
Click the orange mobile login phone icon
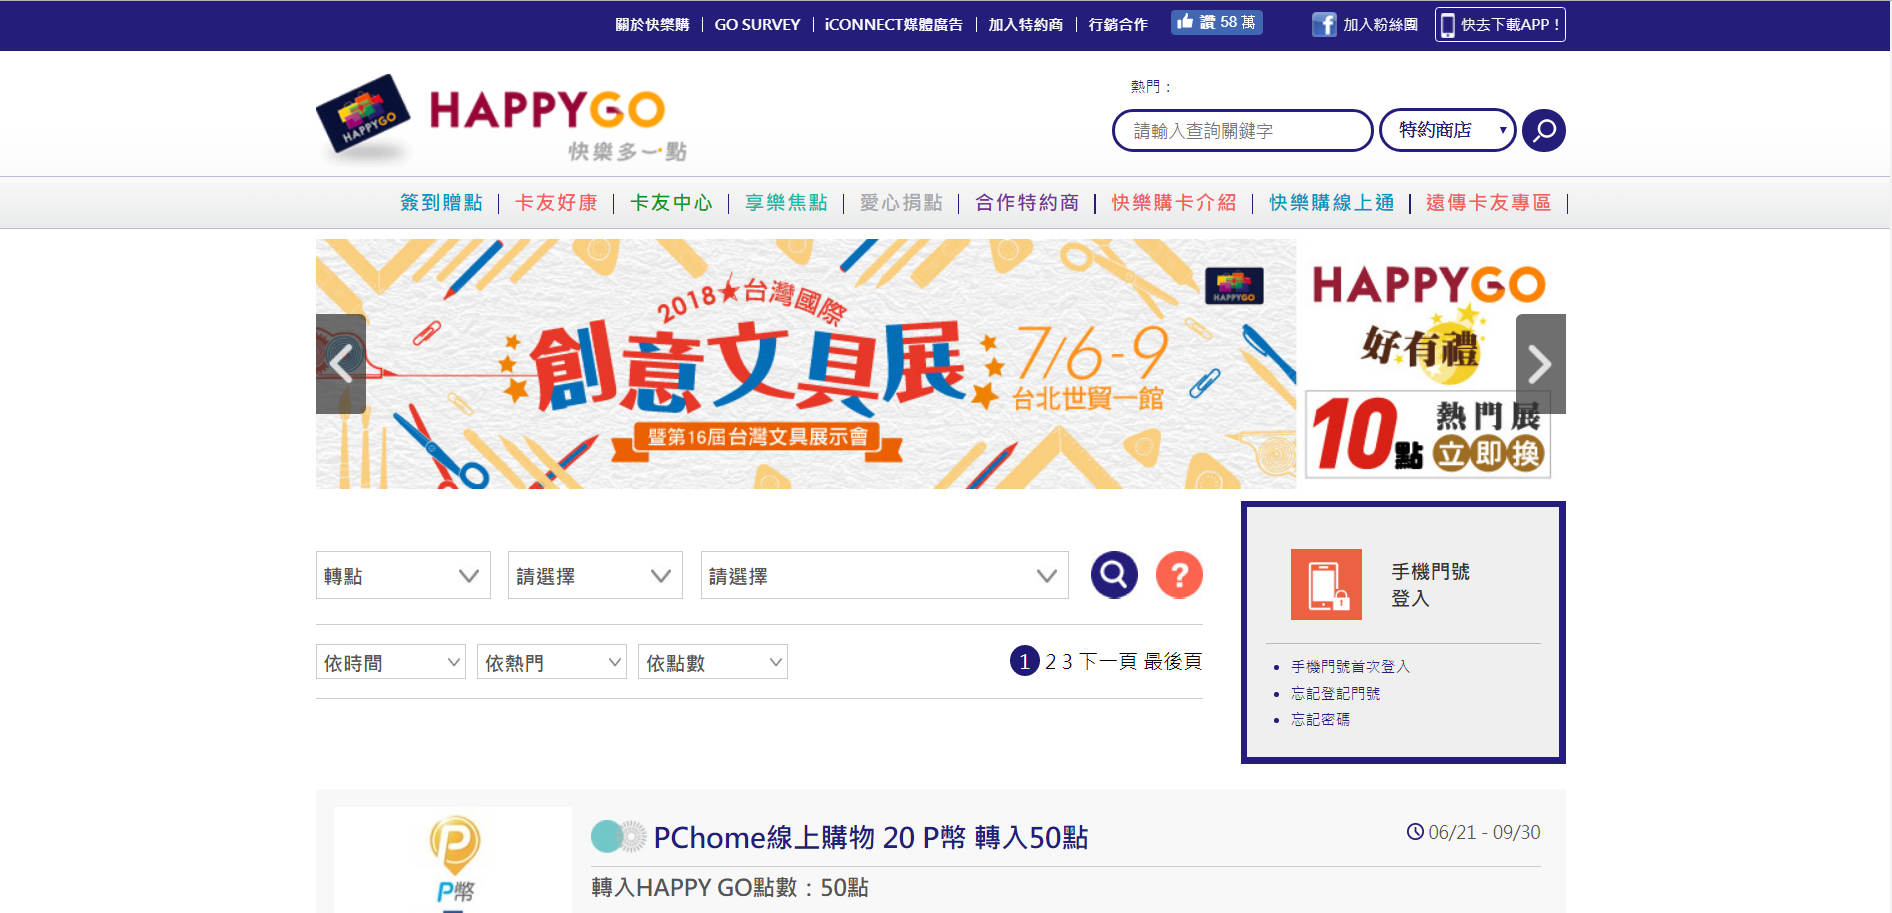(1326, 584)
